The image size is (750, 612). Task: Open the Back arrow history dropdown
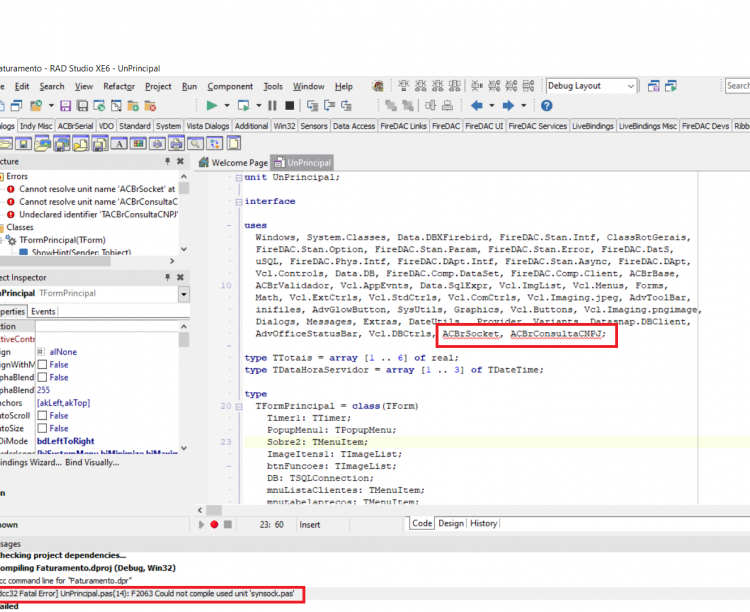click(x=491, y=105)
